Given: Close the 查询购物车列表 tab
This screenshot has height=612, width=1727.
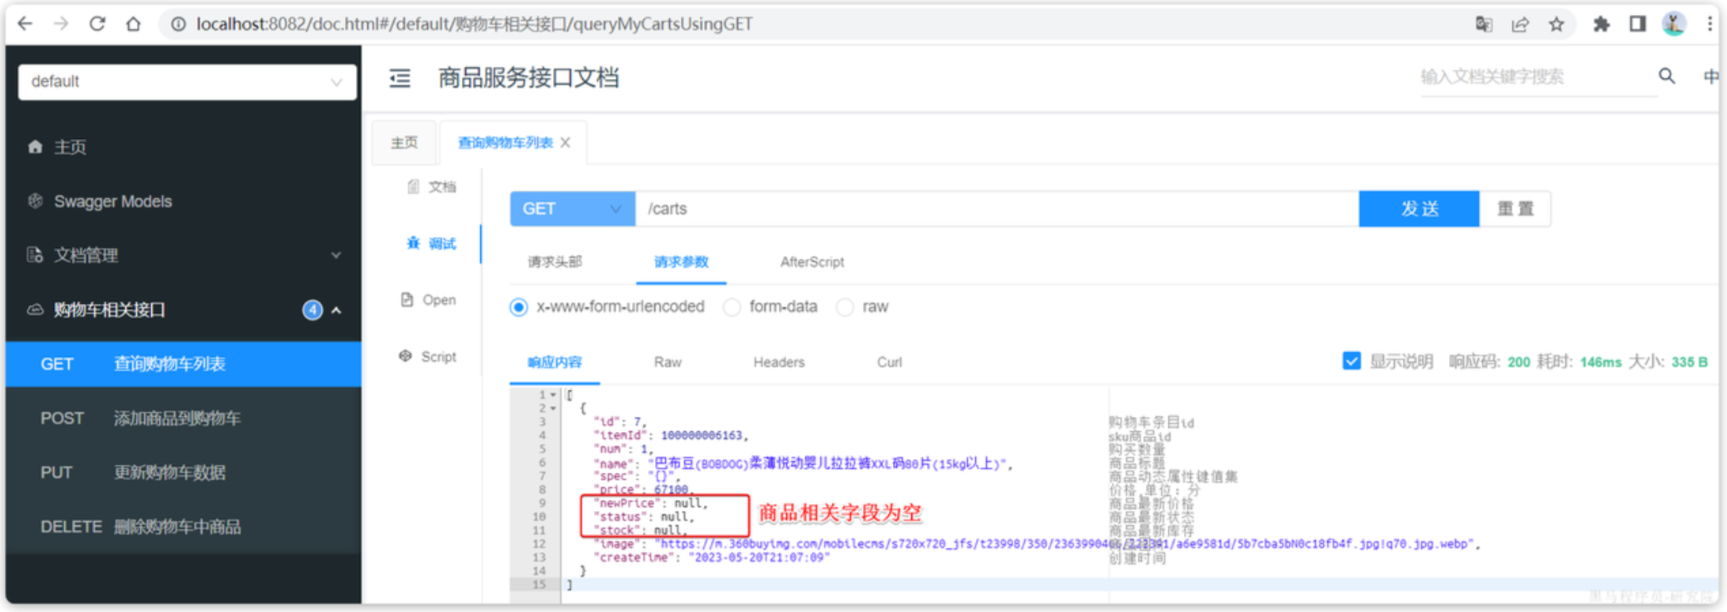Looking at the screenshot, I should [x=565, y=143].
